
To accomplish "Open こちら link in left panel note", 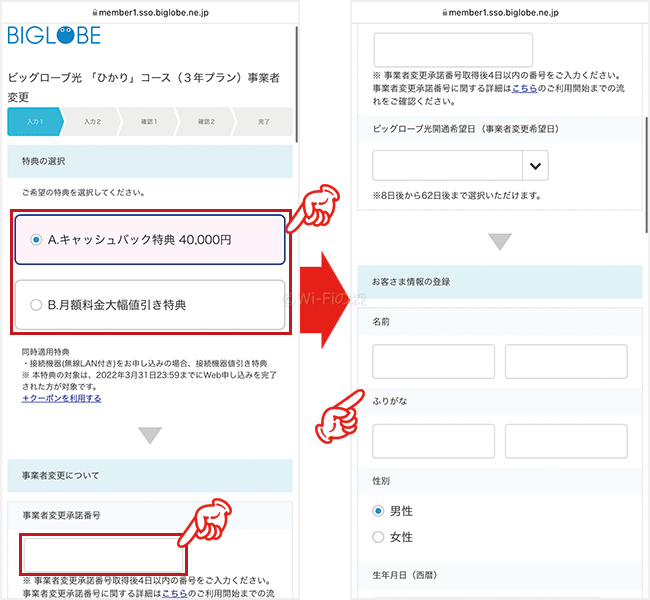I will (175, 593).
